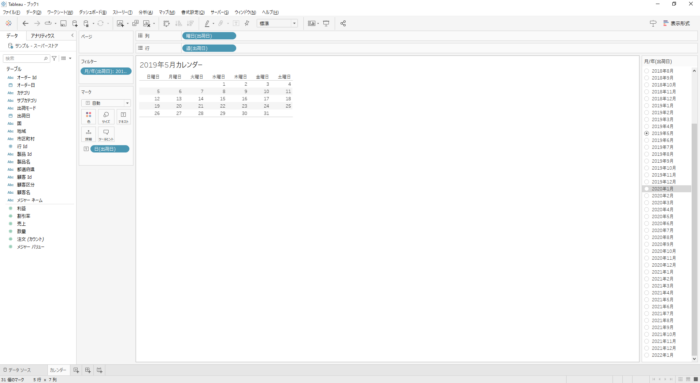Click the 表示形式 Show Me button
The width and height of the screenshot is (700, 383).
(x=677, y=24)
